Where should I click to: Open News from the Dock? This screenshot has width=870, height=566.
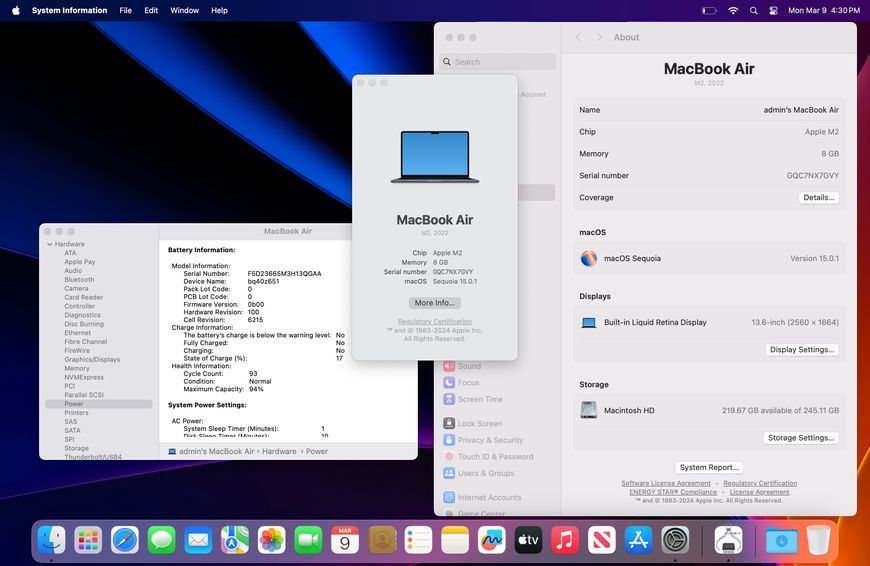tap(601, 539)
